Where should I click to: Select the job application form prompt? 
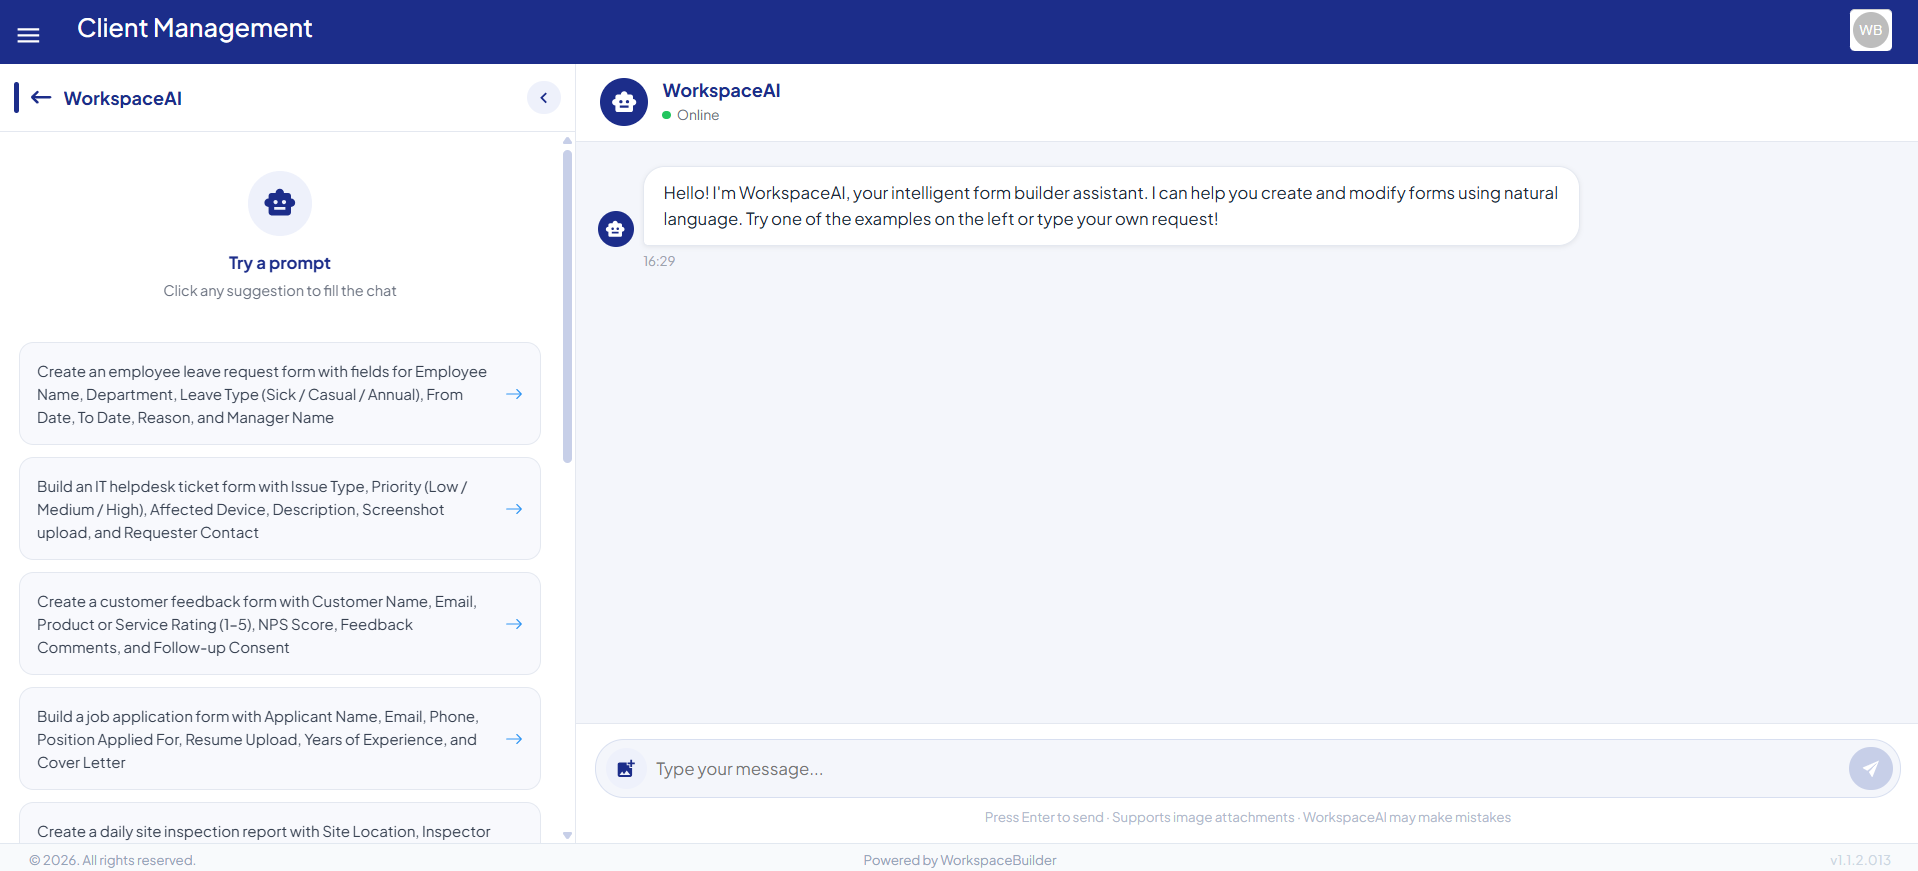click(280, 739)
